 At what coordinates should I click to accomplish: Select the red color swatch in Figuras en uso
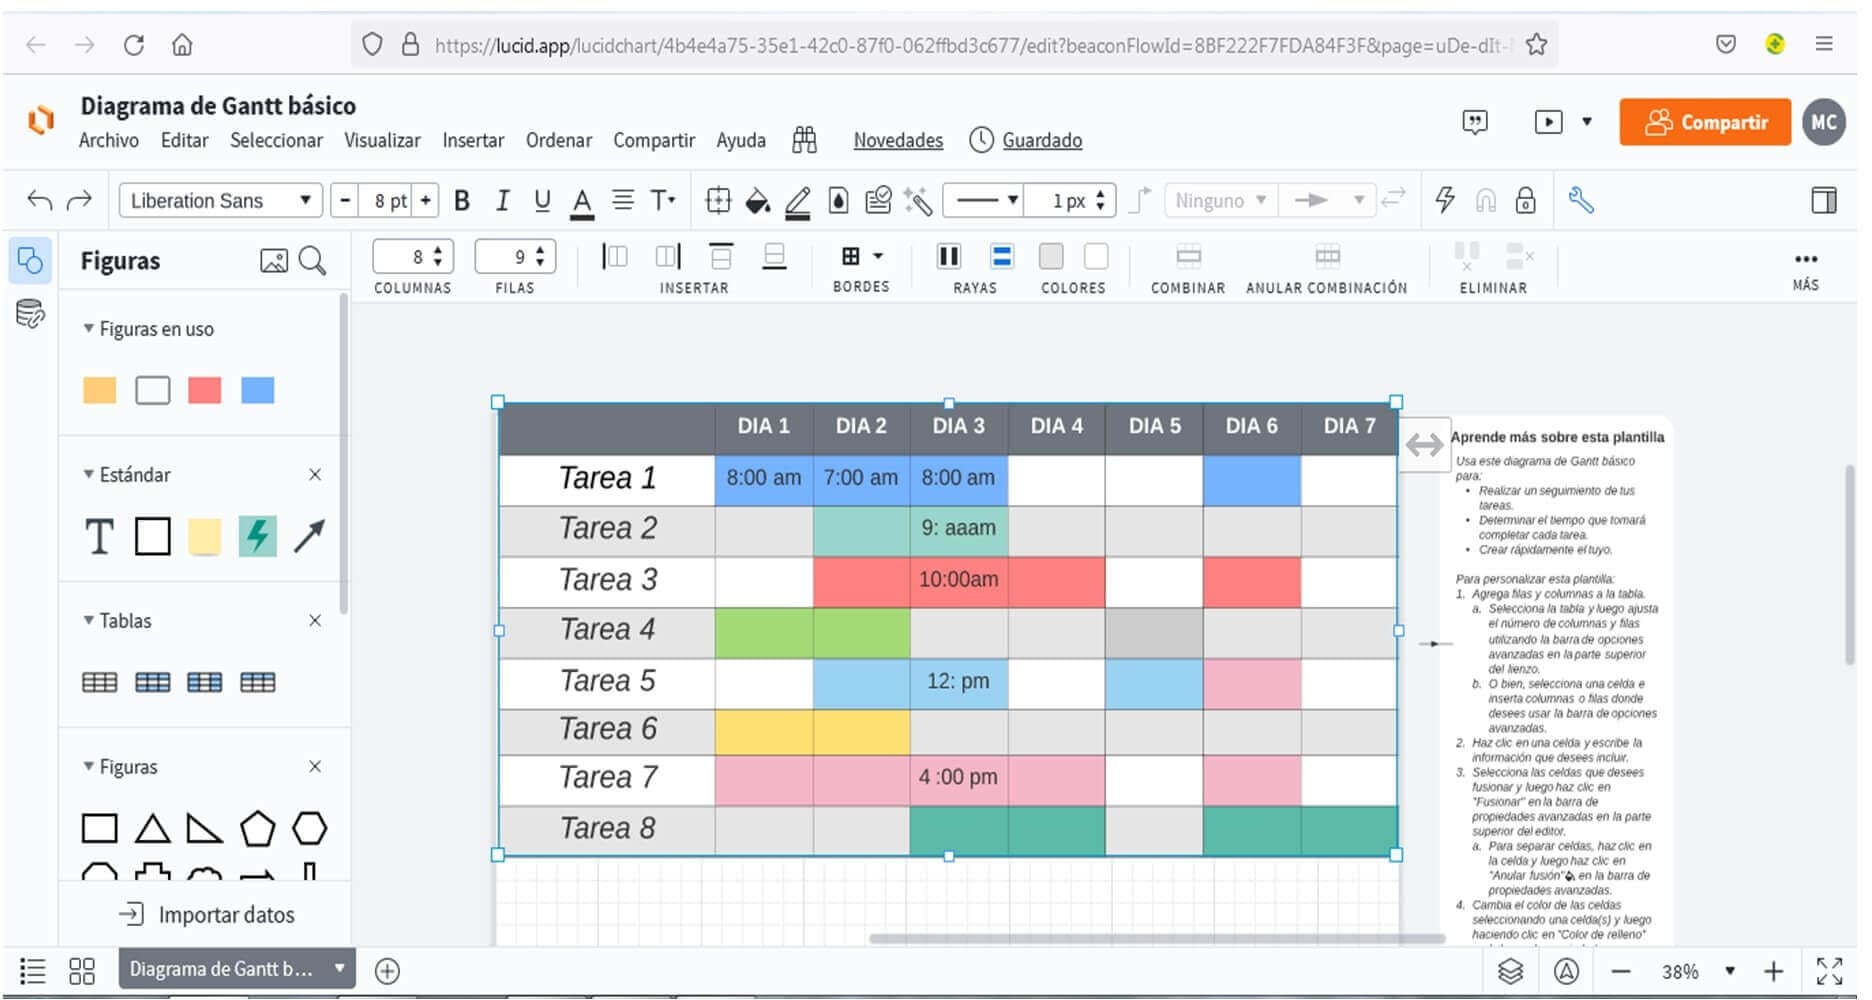pos(204,390)
